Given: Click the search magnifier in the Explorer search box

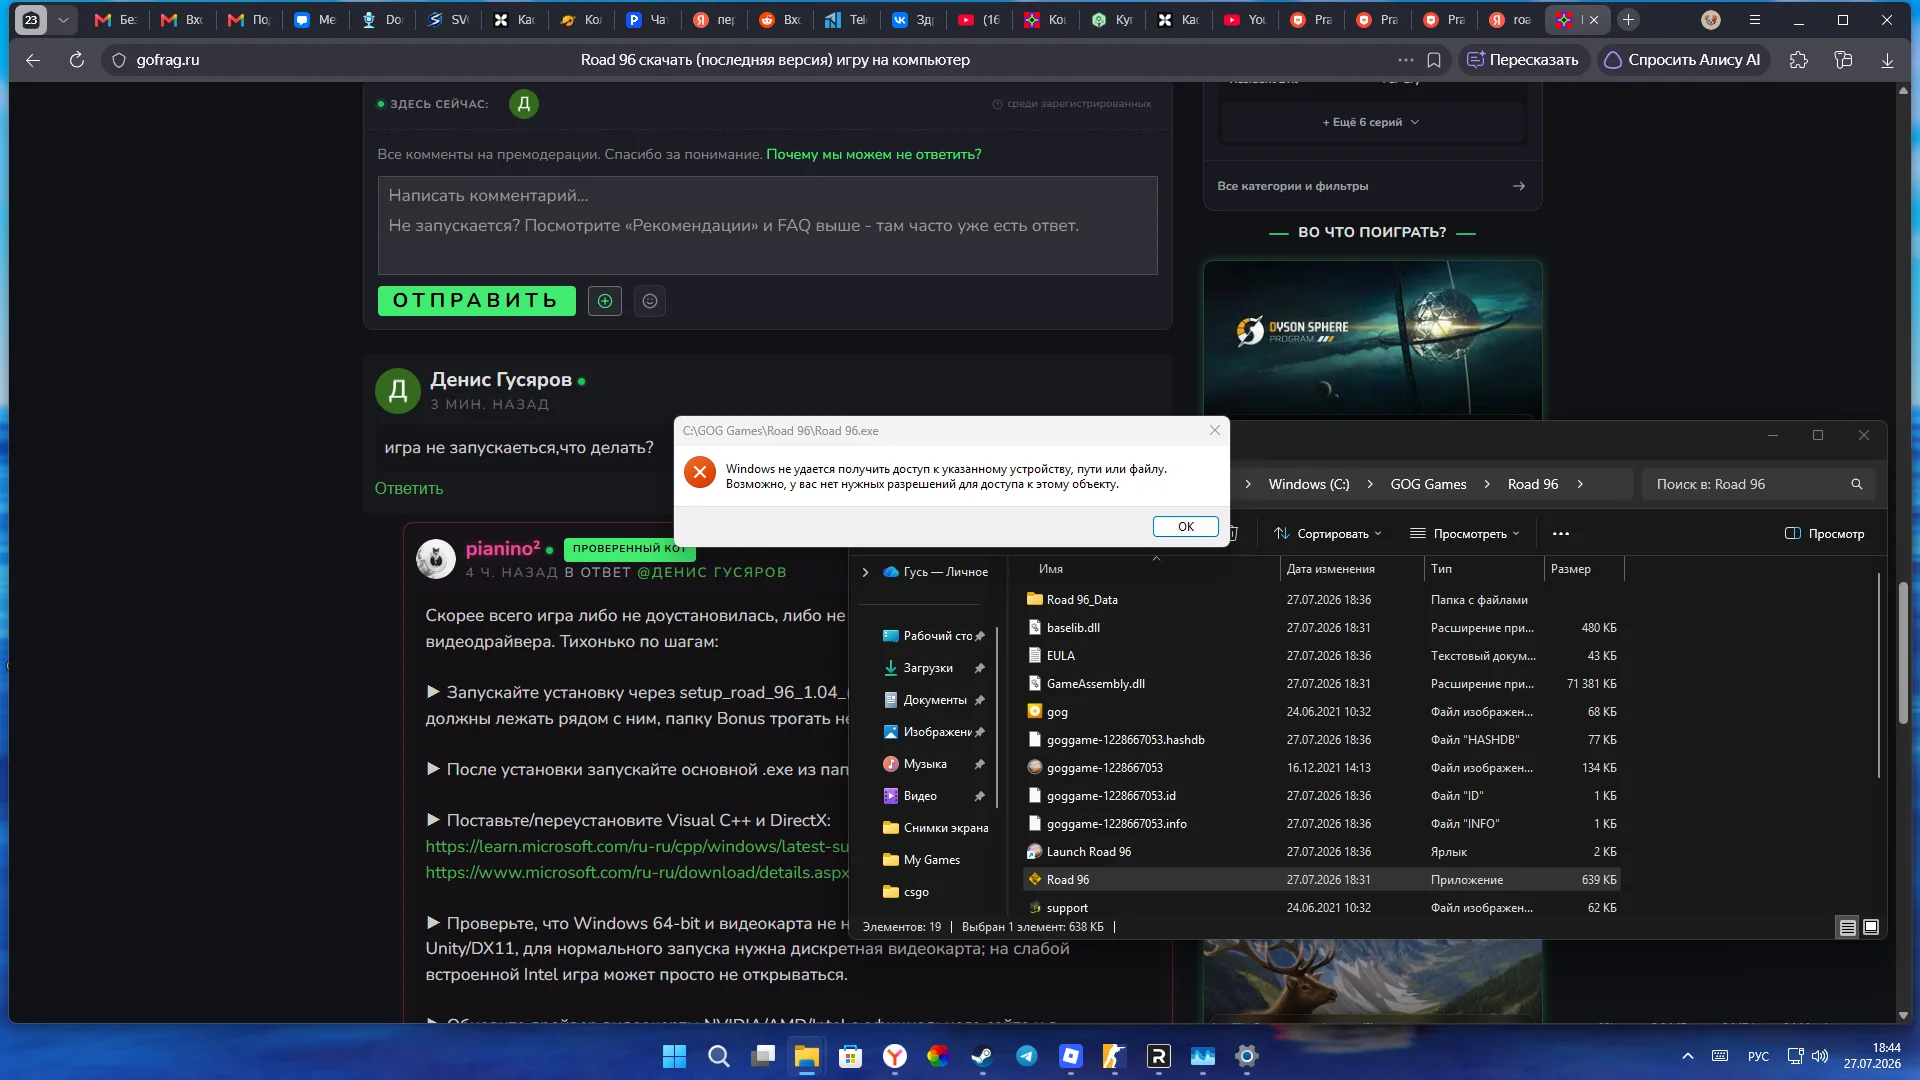Looking at the screenshot, I should click(x=1857, y=484).
